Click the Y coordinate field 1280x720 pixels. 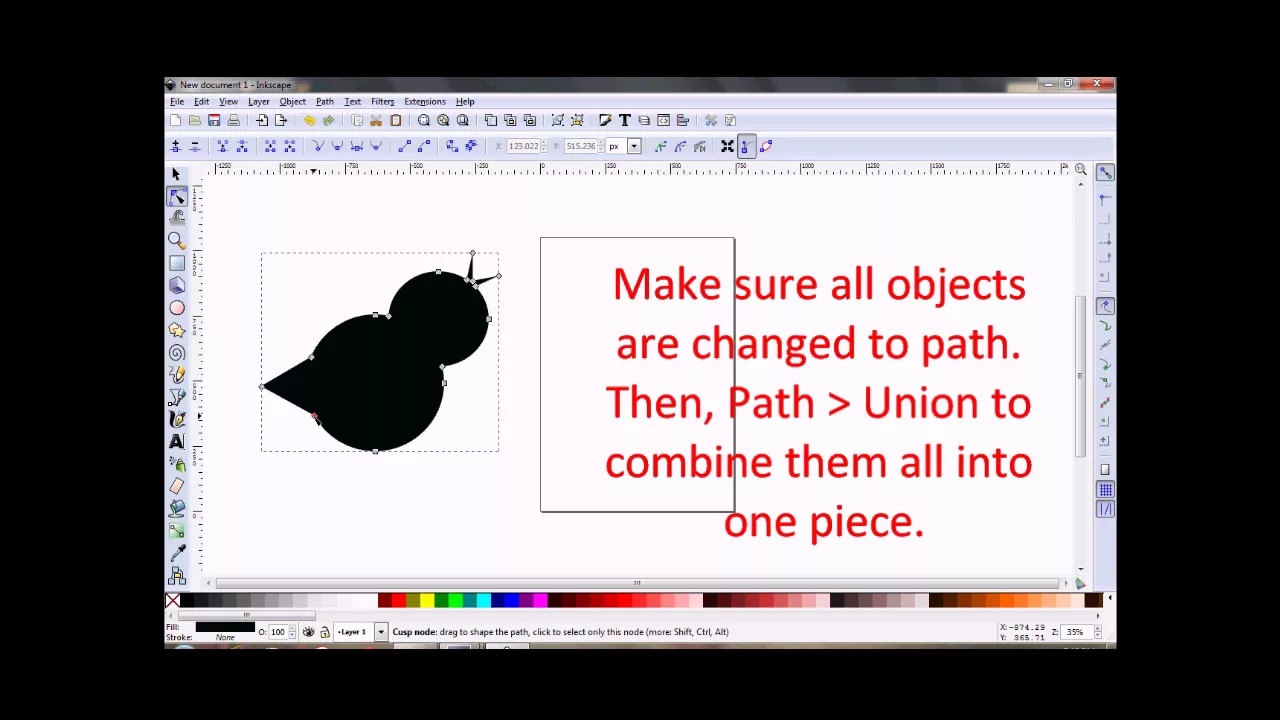coord(580,146)
